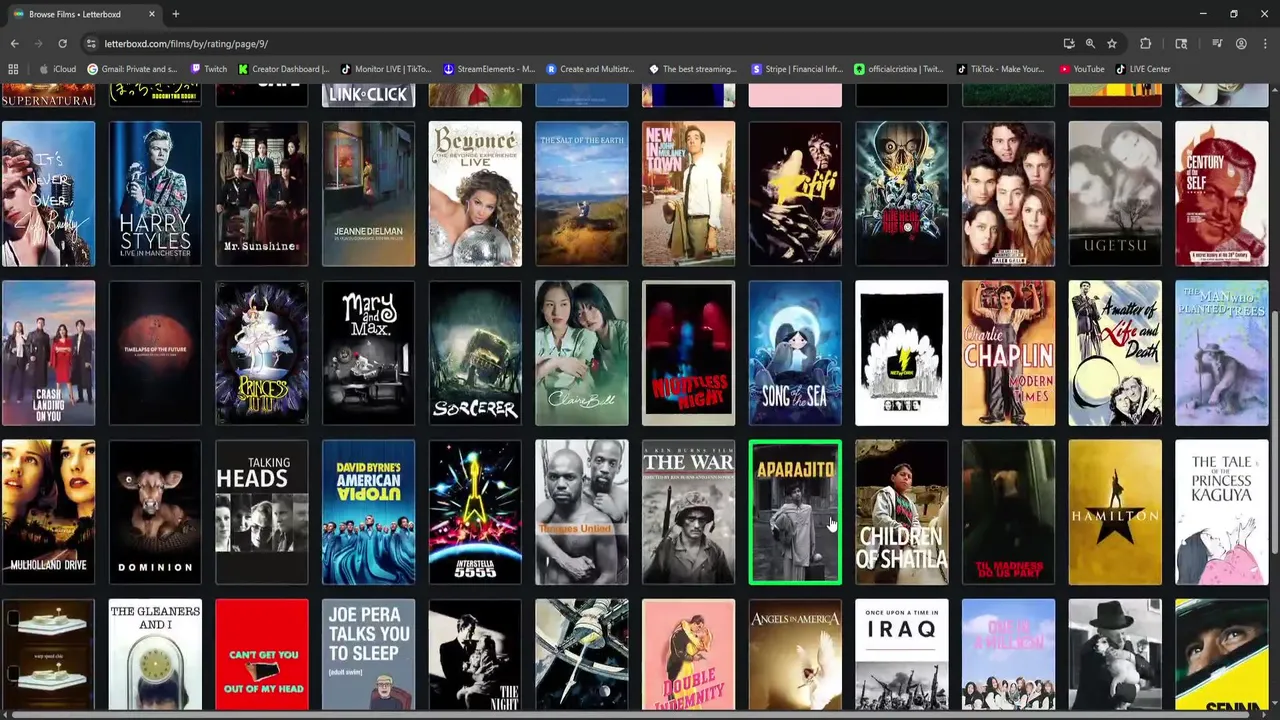Open the Jeanne Dielman poster
The image size is (1280, 720).
(x=368, y=194)
